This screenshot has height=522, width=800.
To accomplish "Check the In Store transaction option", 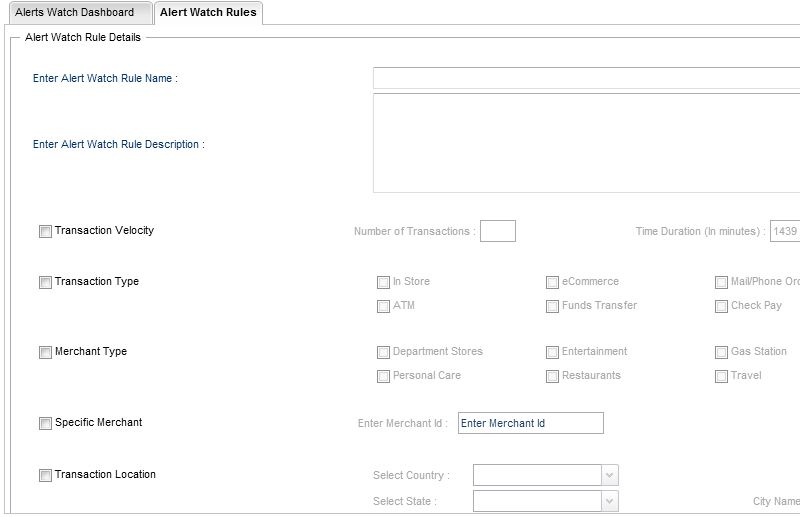I will (x=383, y=282).
